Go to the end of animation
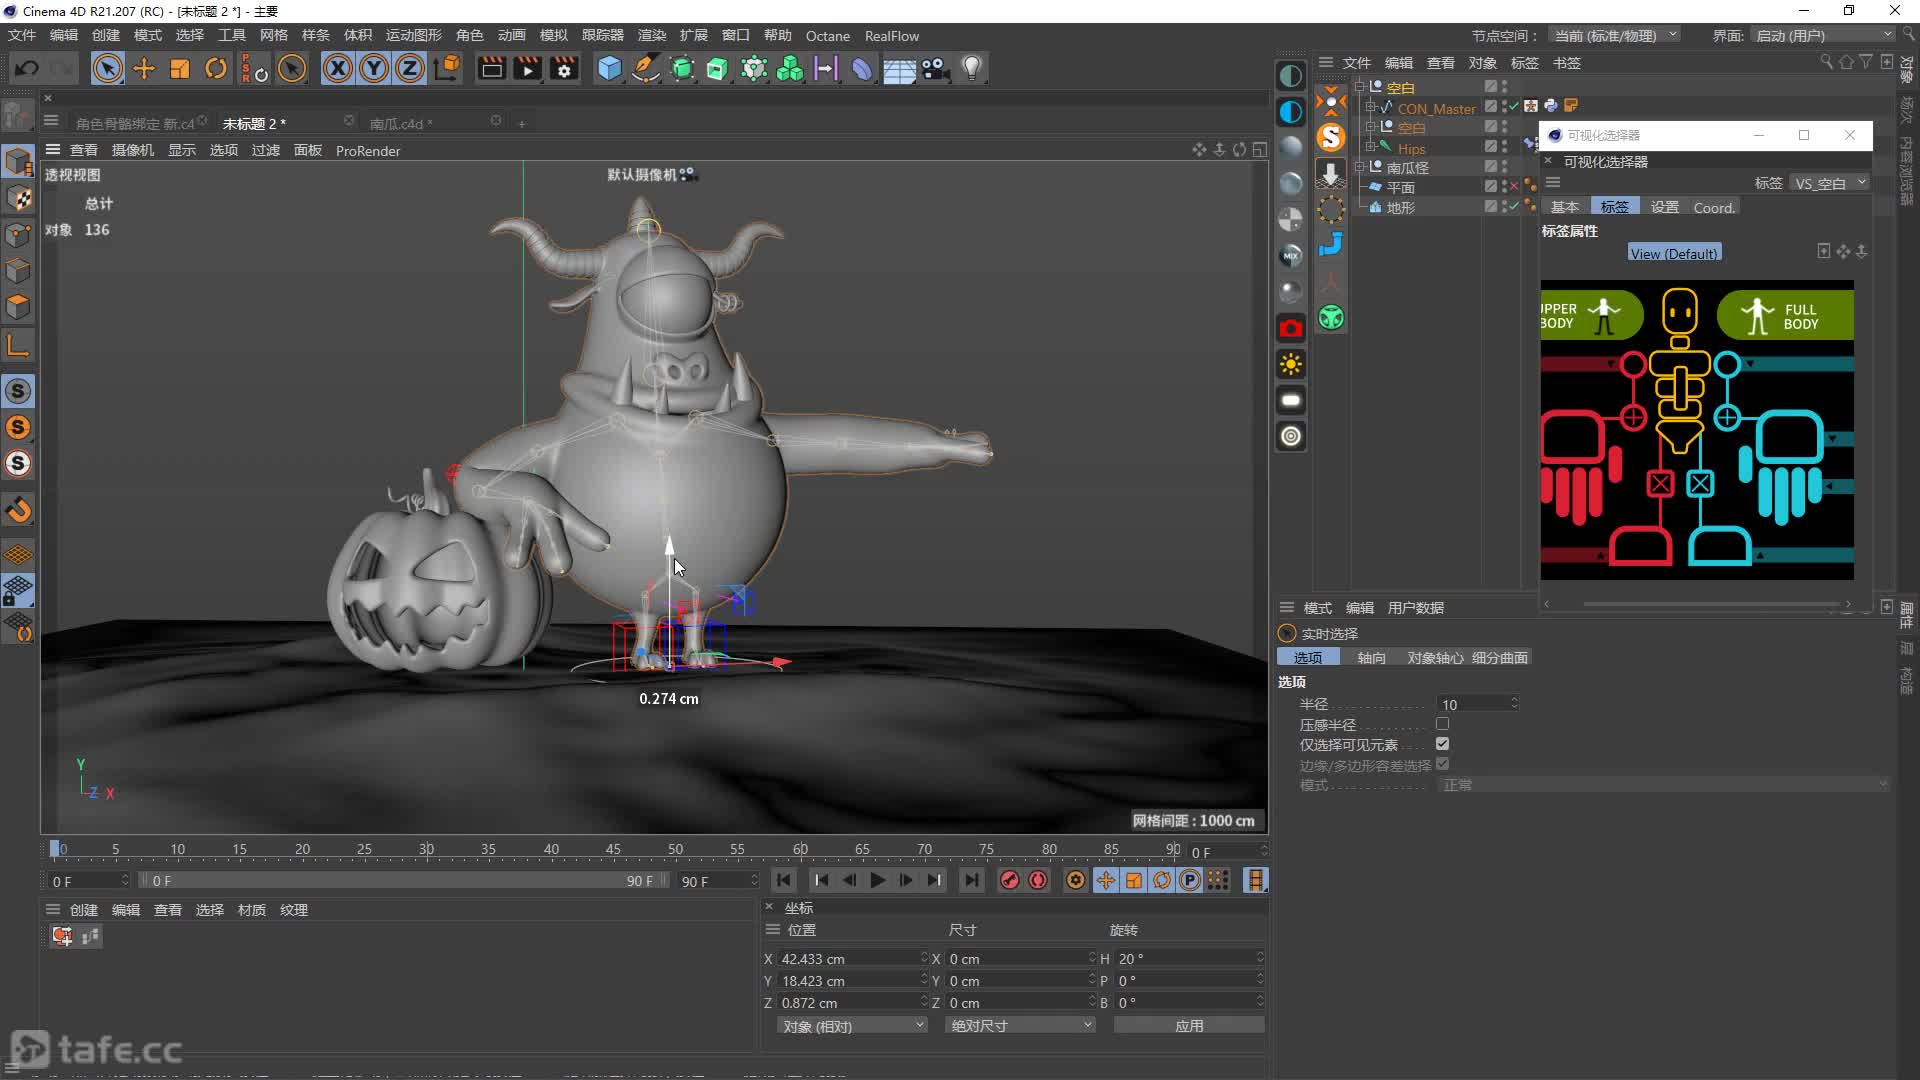 click(x=971, y=880)
